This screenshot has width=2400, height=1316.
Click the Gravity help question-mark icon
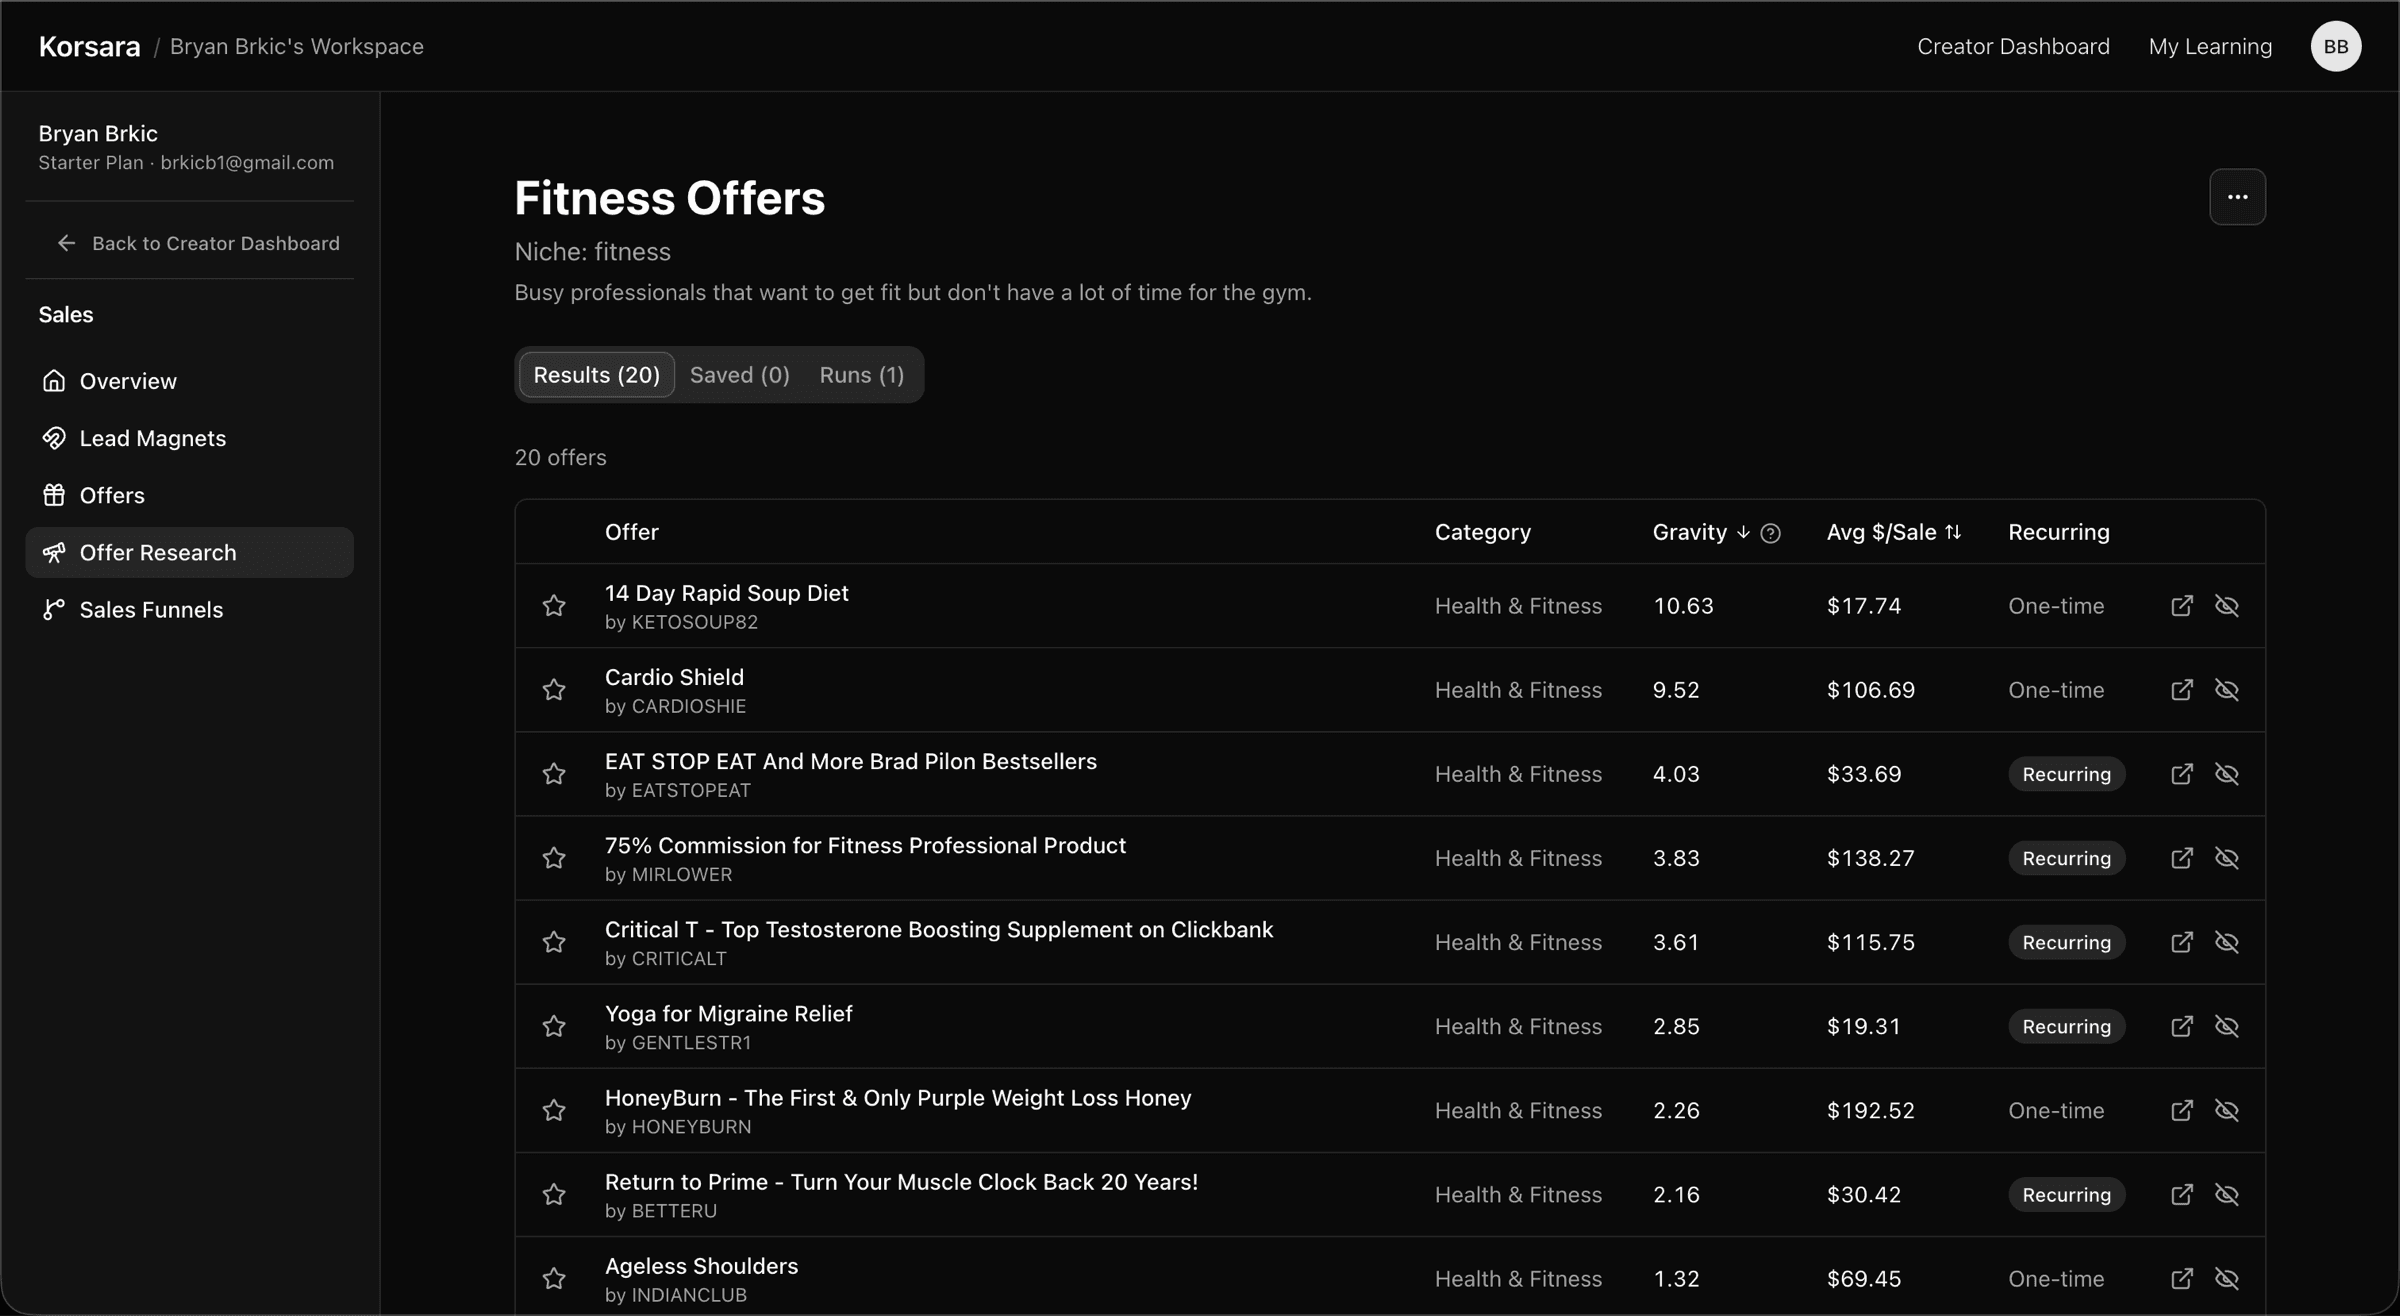click(x=1770, y=533)
